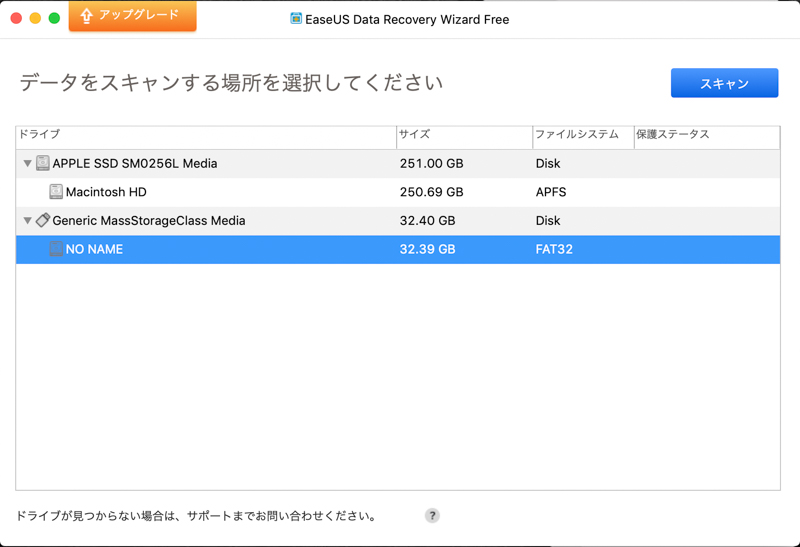
Task: Click the upgrade arrow icon on orange button
Action: click(86, 15)
